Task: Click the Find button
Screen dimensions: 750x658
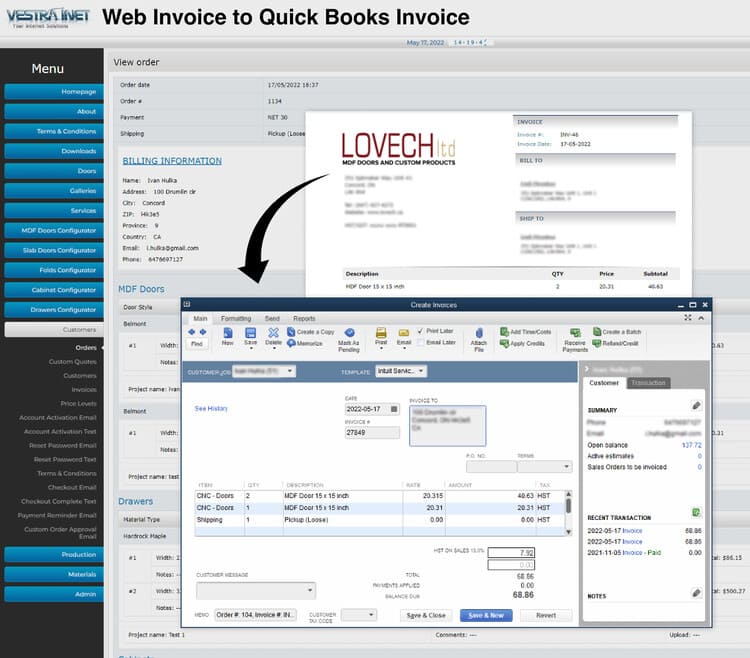Action: coord(197,344)
